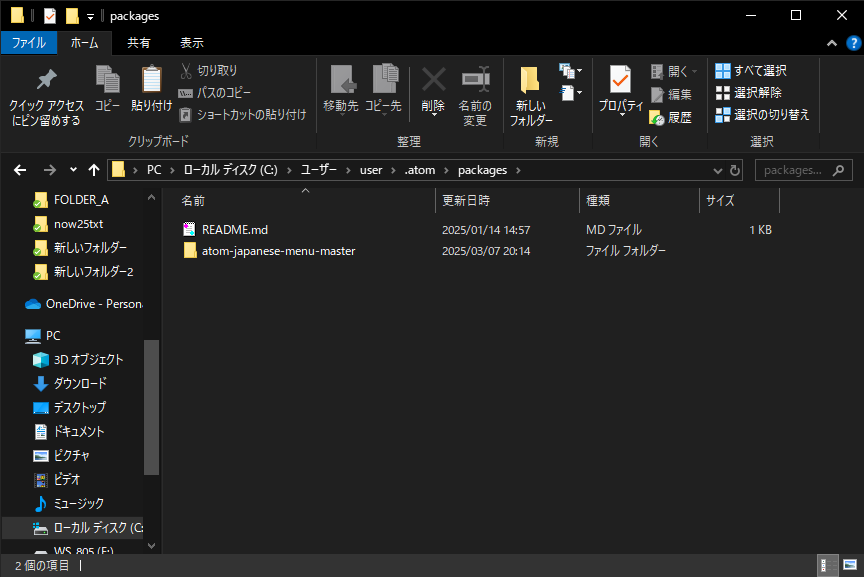Switch to details view in status bar
The image size is (864, 577).
point(828,565)
